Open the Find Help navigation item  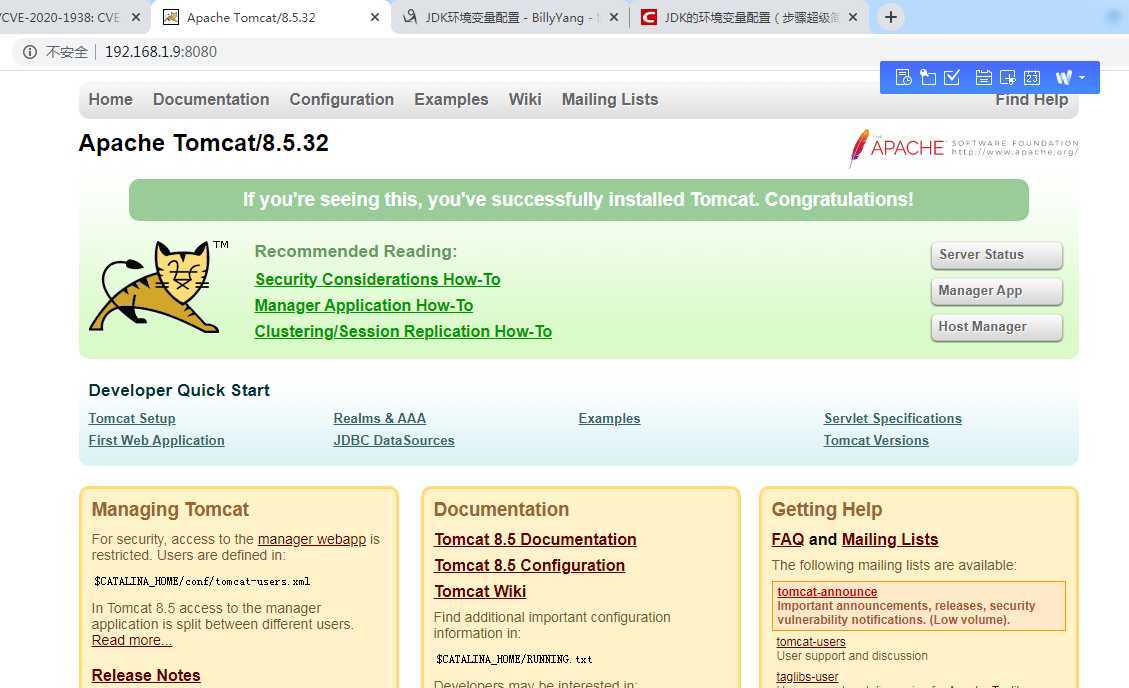click(x=1031, y=99)
